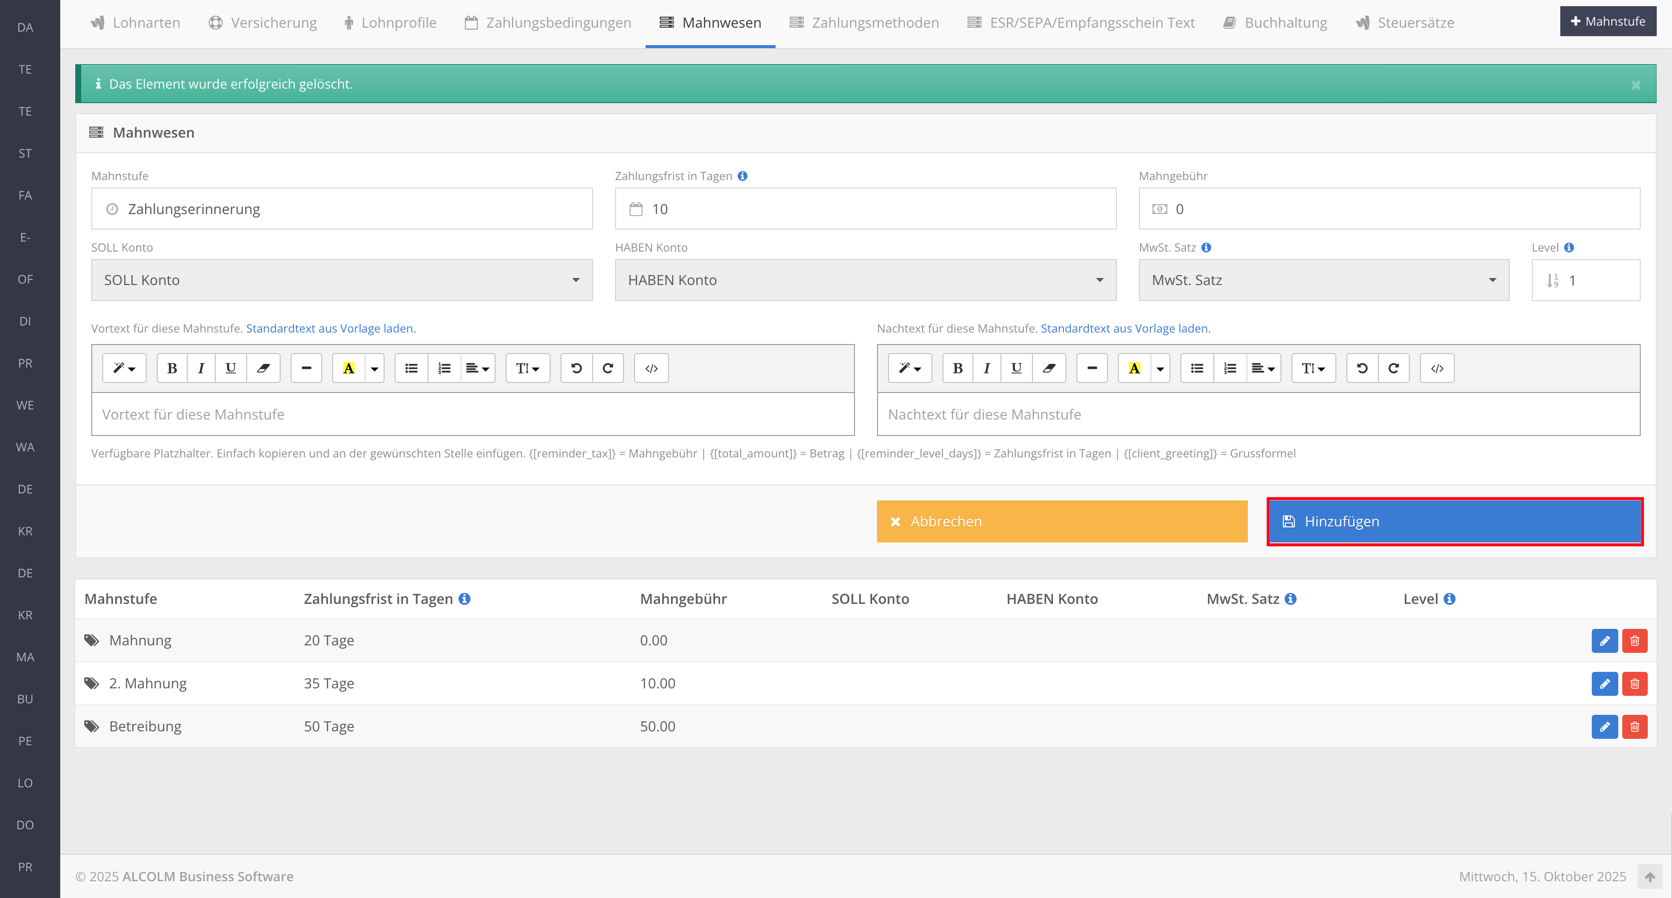This screenshot has height=898, width=1672.
Task: Click Bold in the Vortext editor toolbar
Action: pyautogui.click(x=172, y=368)
